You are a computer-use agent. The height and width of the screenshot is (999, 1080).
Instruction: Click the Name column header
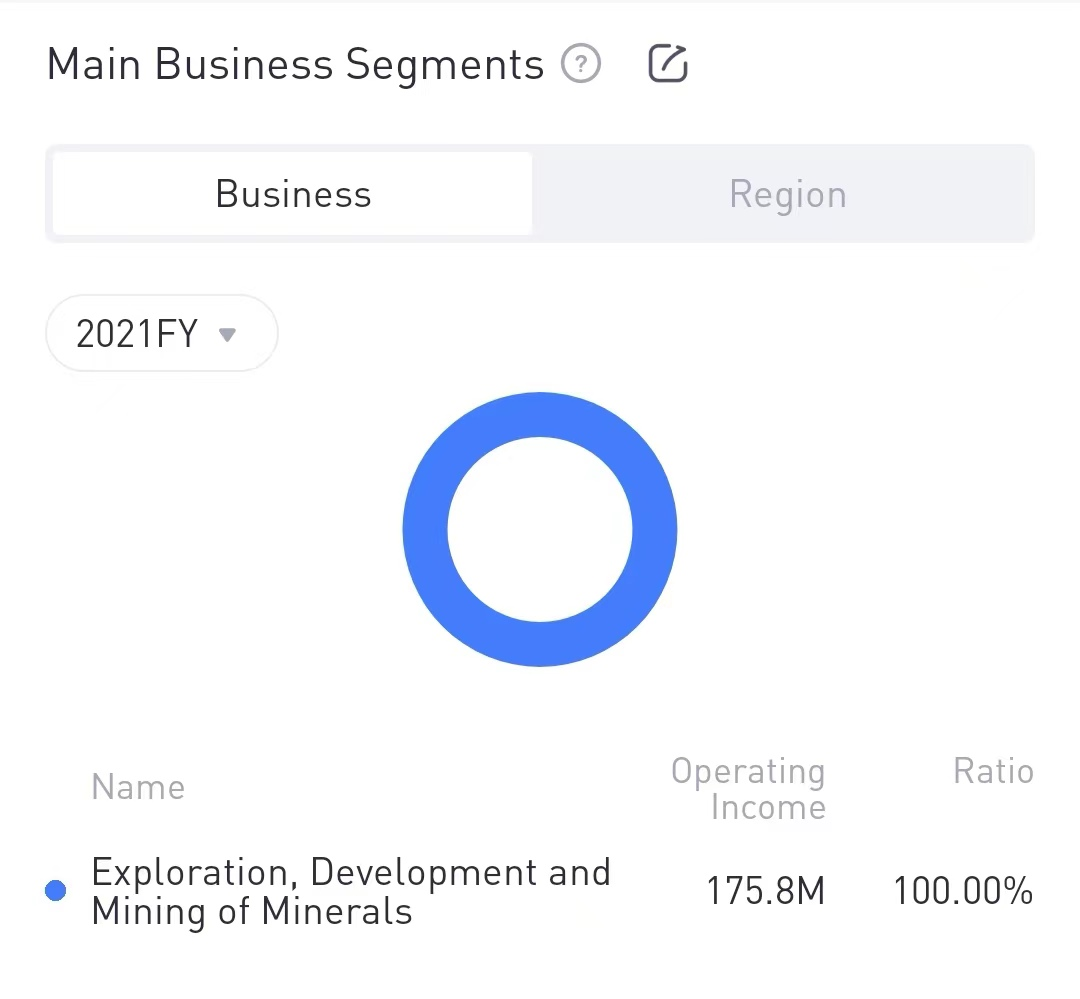point(138,788)
